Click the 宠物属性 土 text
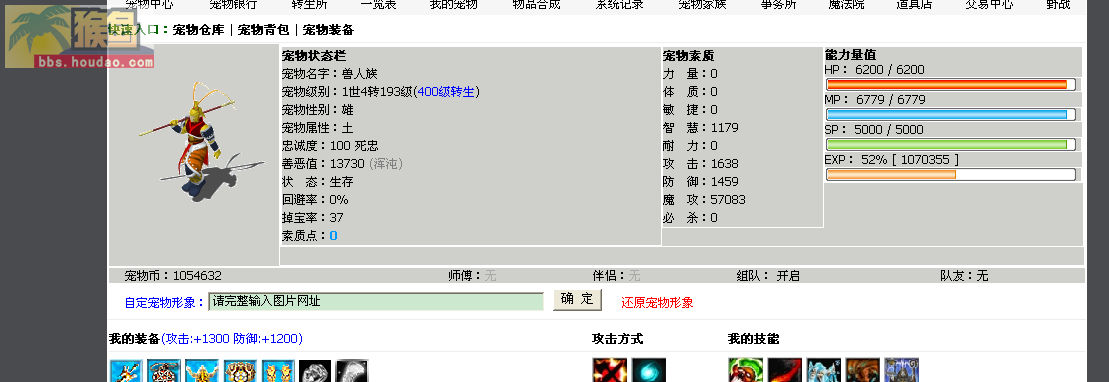The height and width of the screenshot is (382, 1109). [318, 128]
